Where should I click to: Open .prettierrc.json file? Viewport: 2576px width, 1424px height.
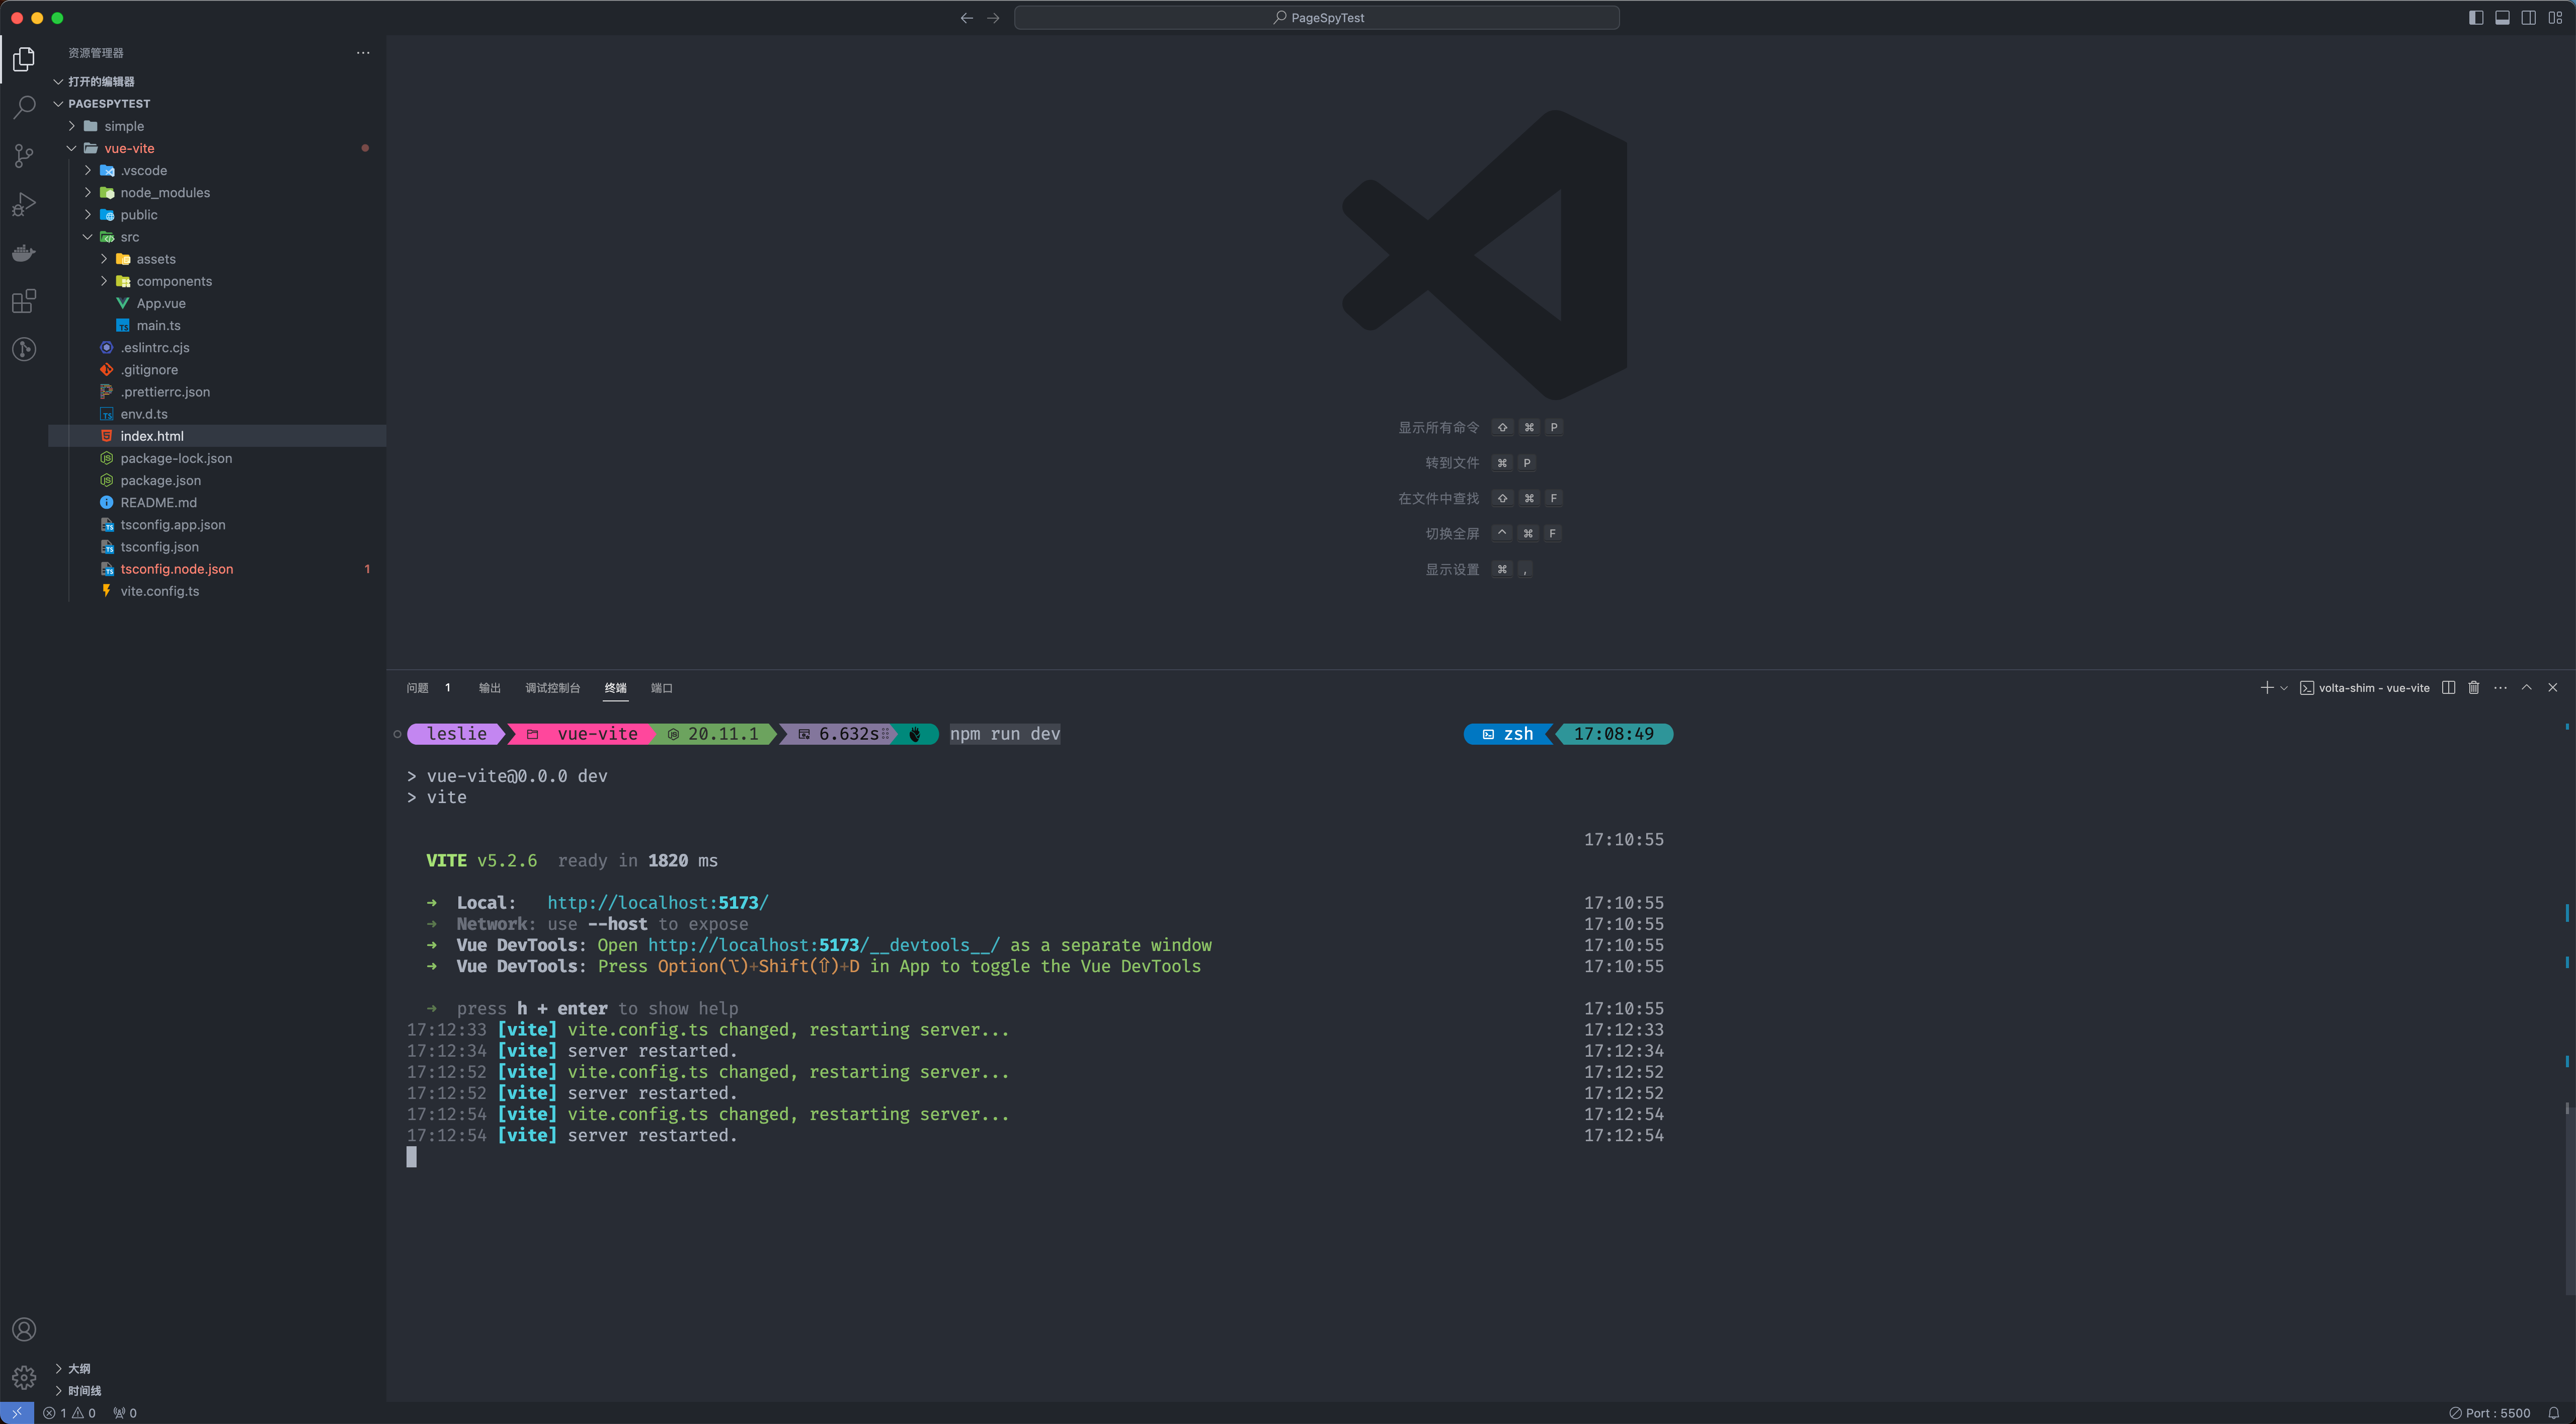(217, 392)
